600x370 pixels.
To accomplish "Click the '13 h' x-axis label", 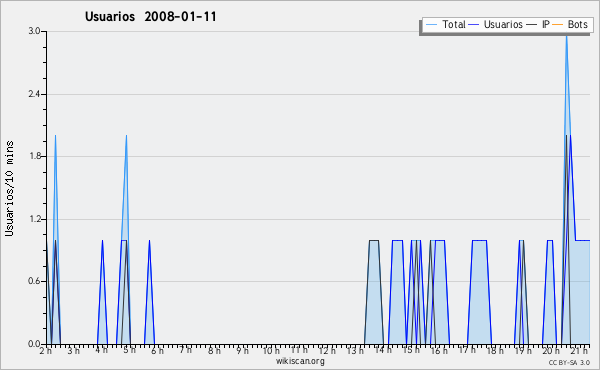I will tap(355, 350).
